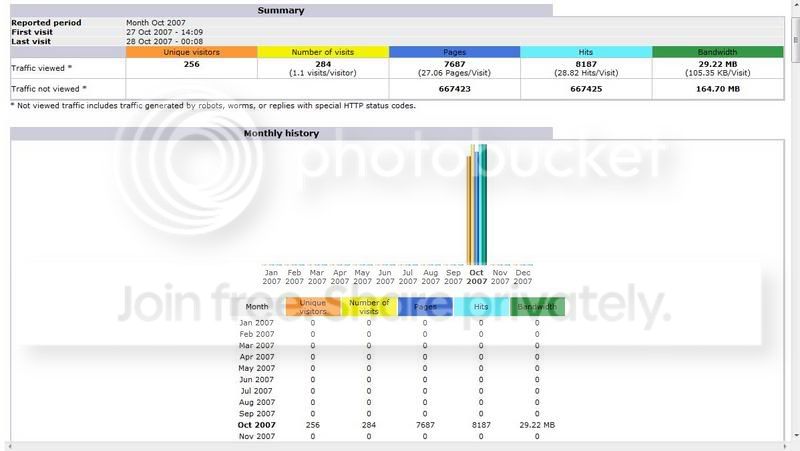
Task: Click the bold 'Oct 2007' chart axis label
Action: (x=477, y=277)
